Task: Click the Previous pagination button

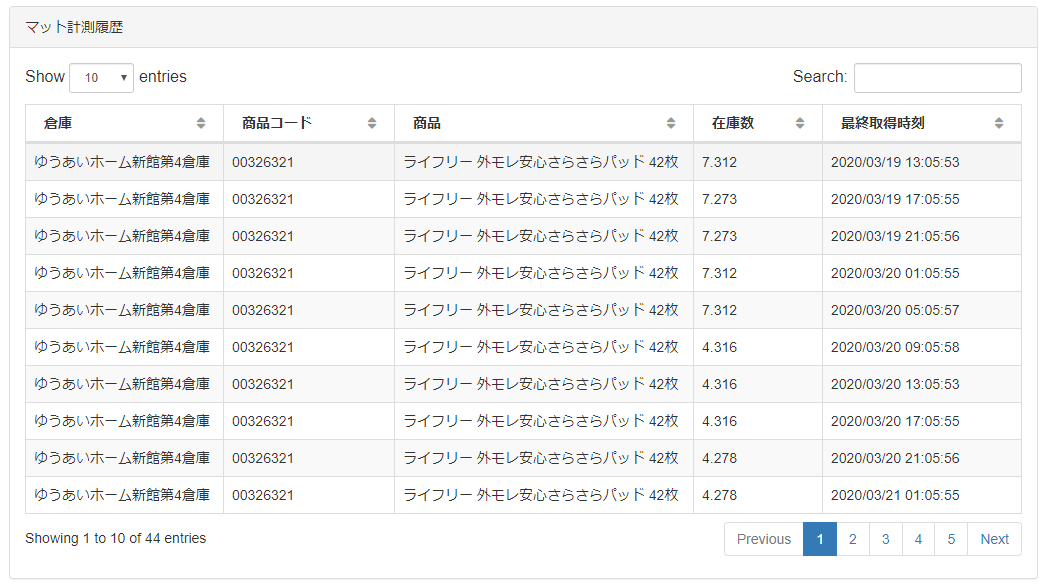Action: tap(763, 539)
